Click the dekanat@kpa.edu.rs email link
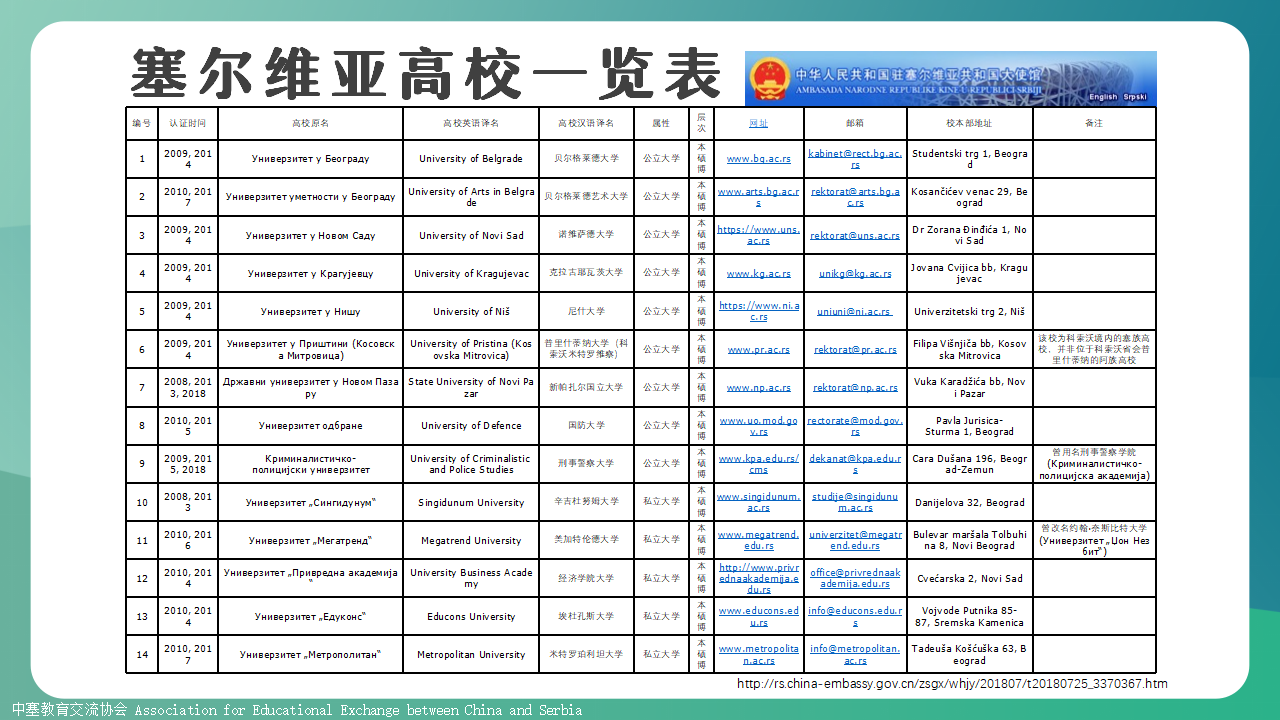 click(855, 464)
